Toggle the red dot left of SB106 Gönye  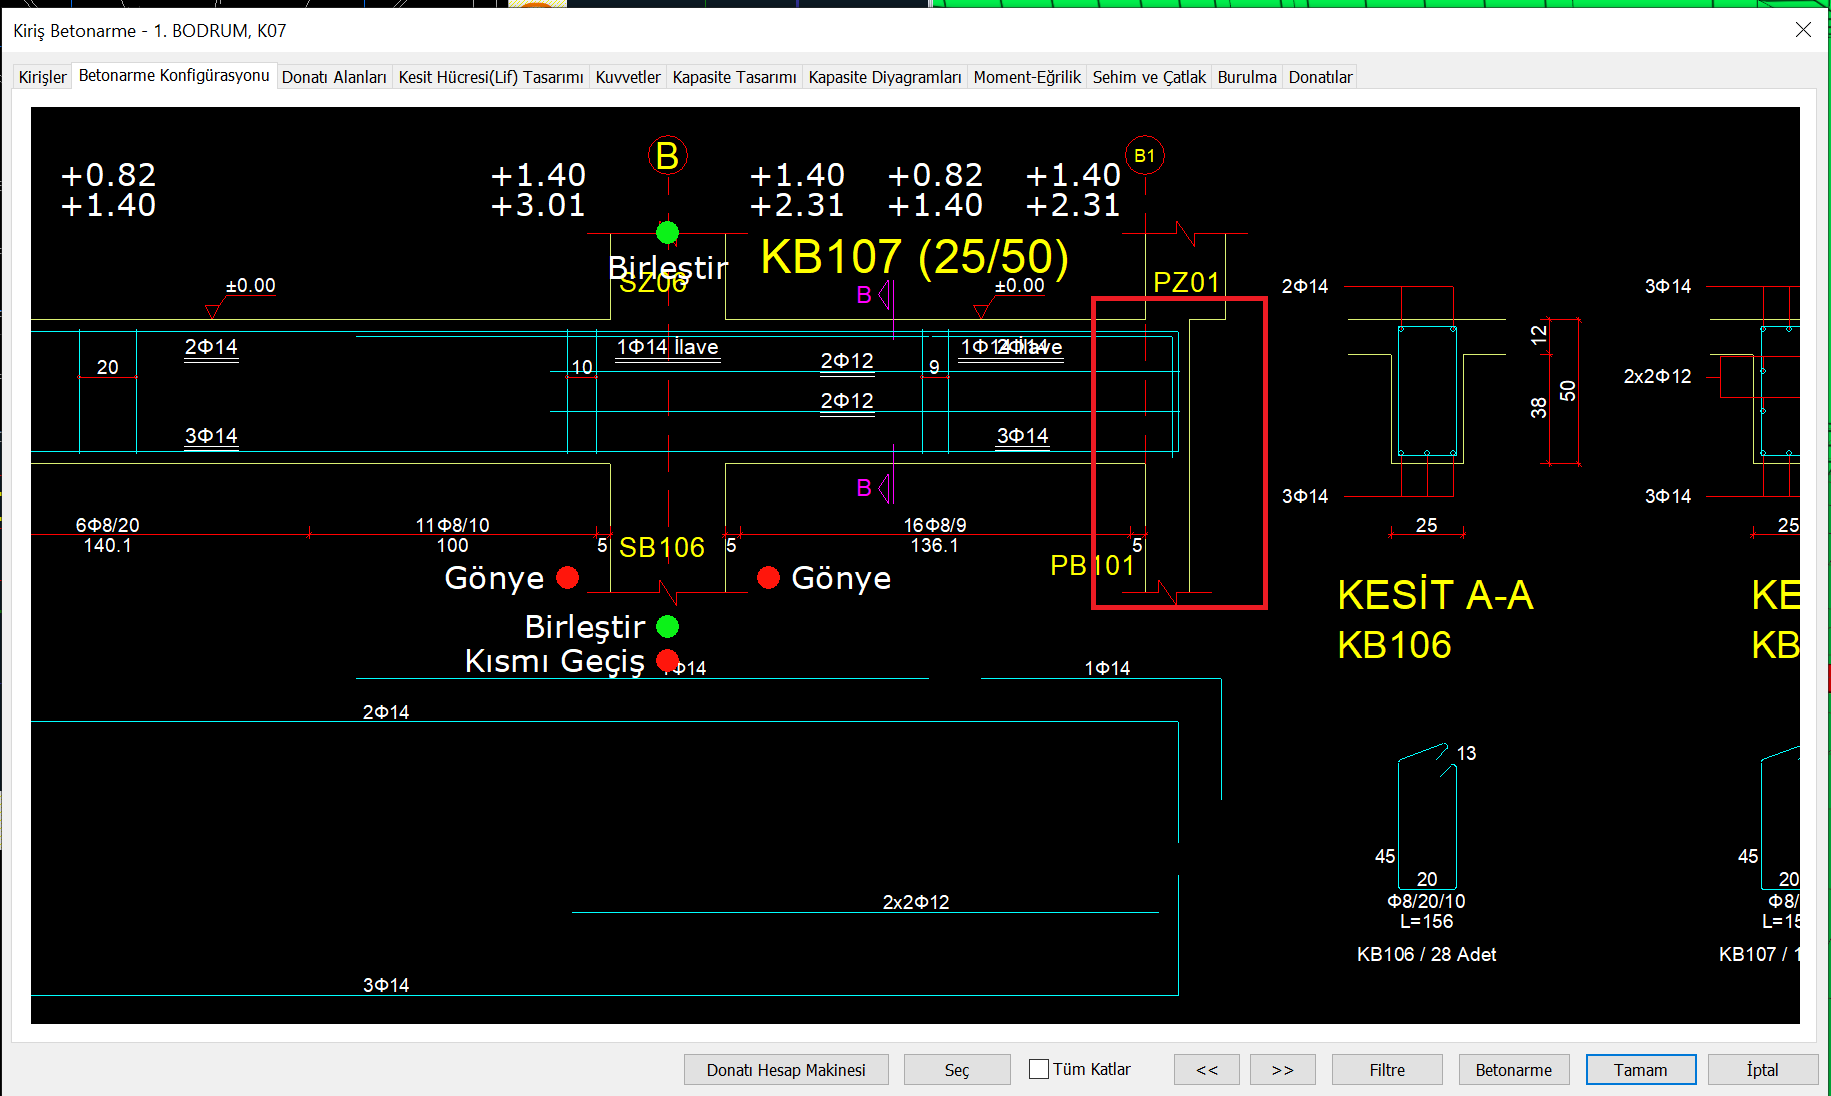click(567, 578)
